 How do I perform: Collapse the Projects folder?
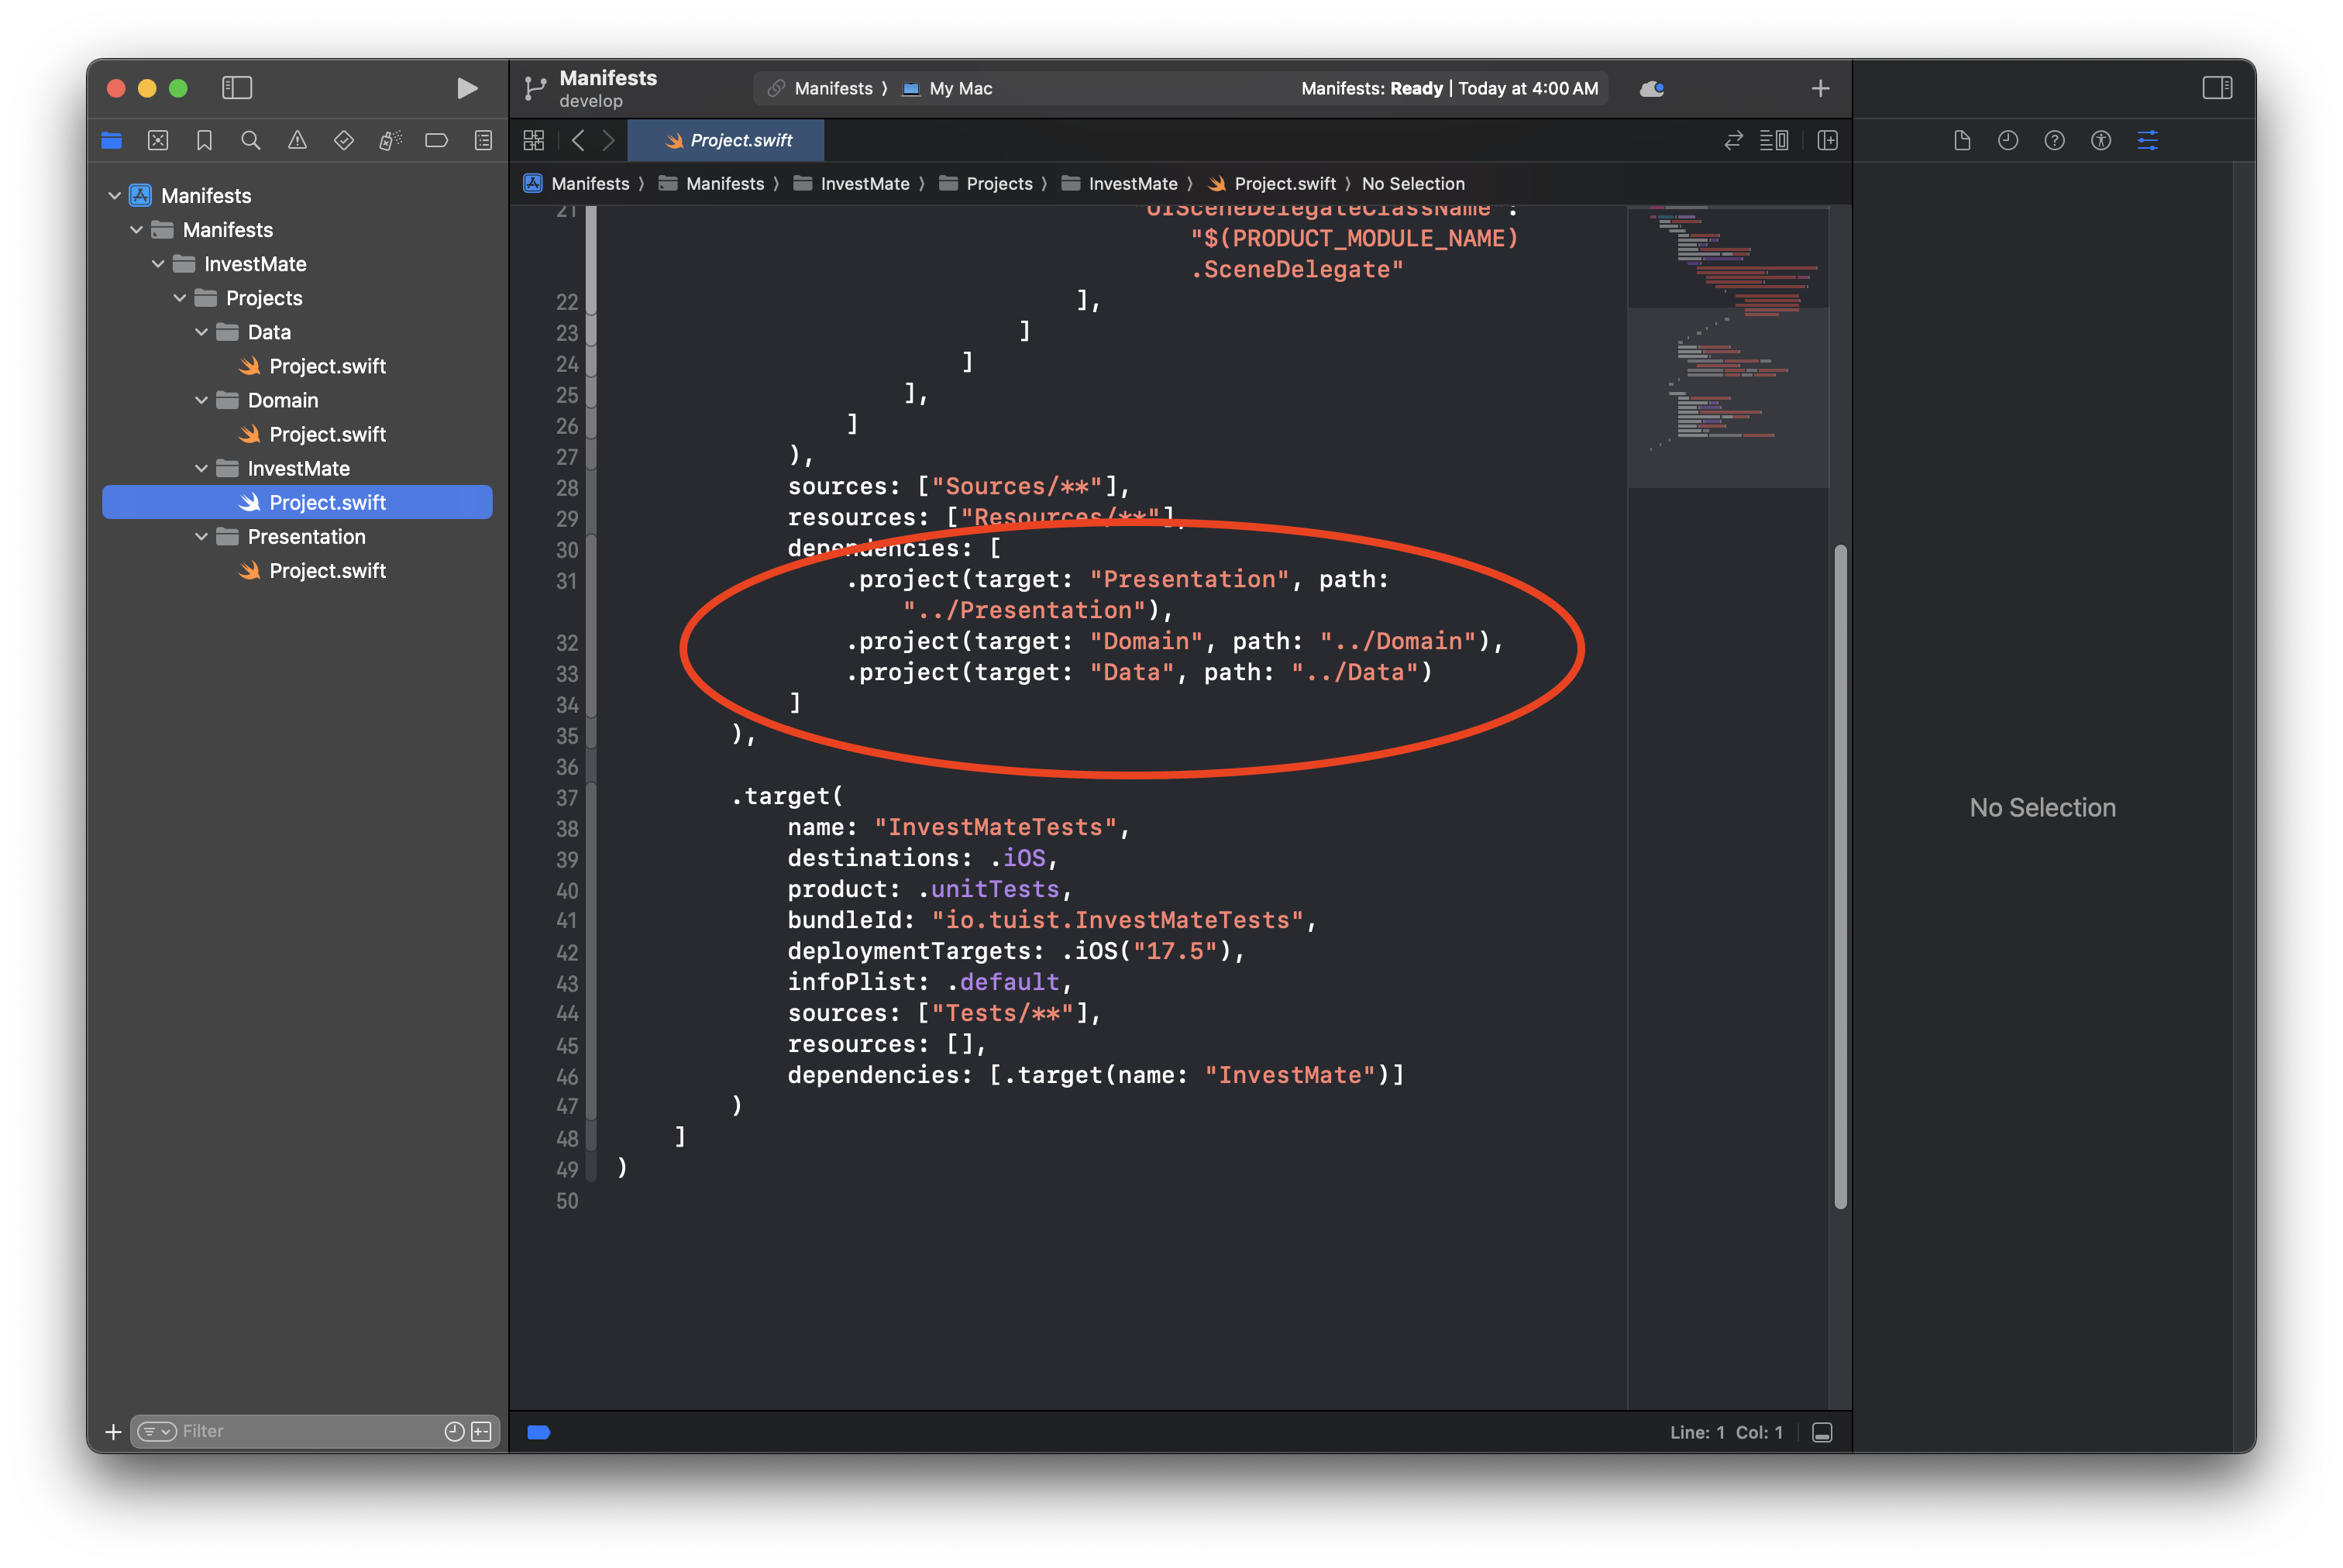[x=180, y=298]
